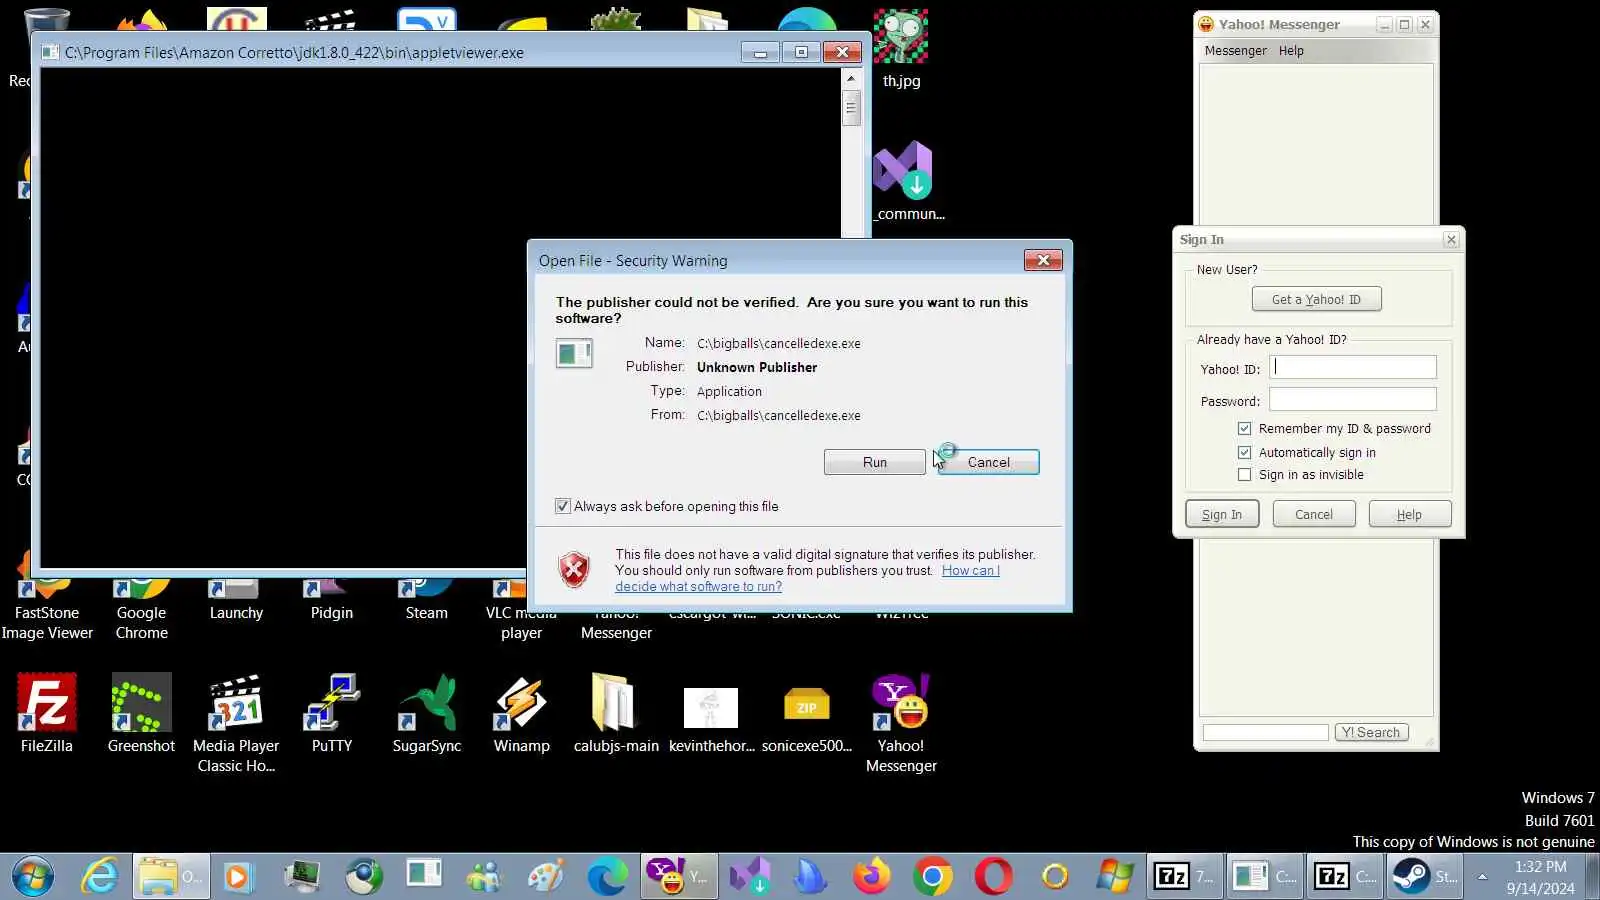
Task: Open the Messenger menu in Yahoo! Messenger
Action: tap(1235, 51)
